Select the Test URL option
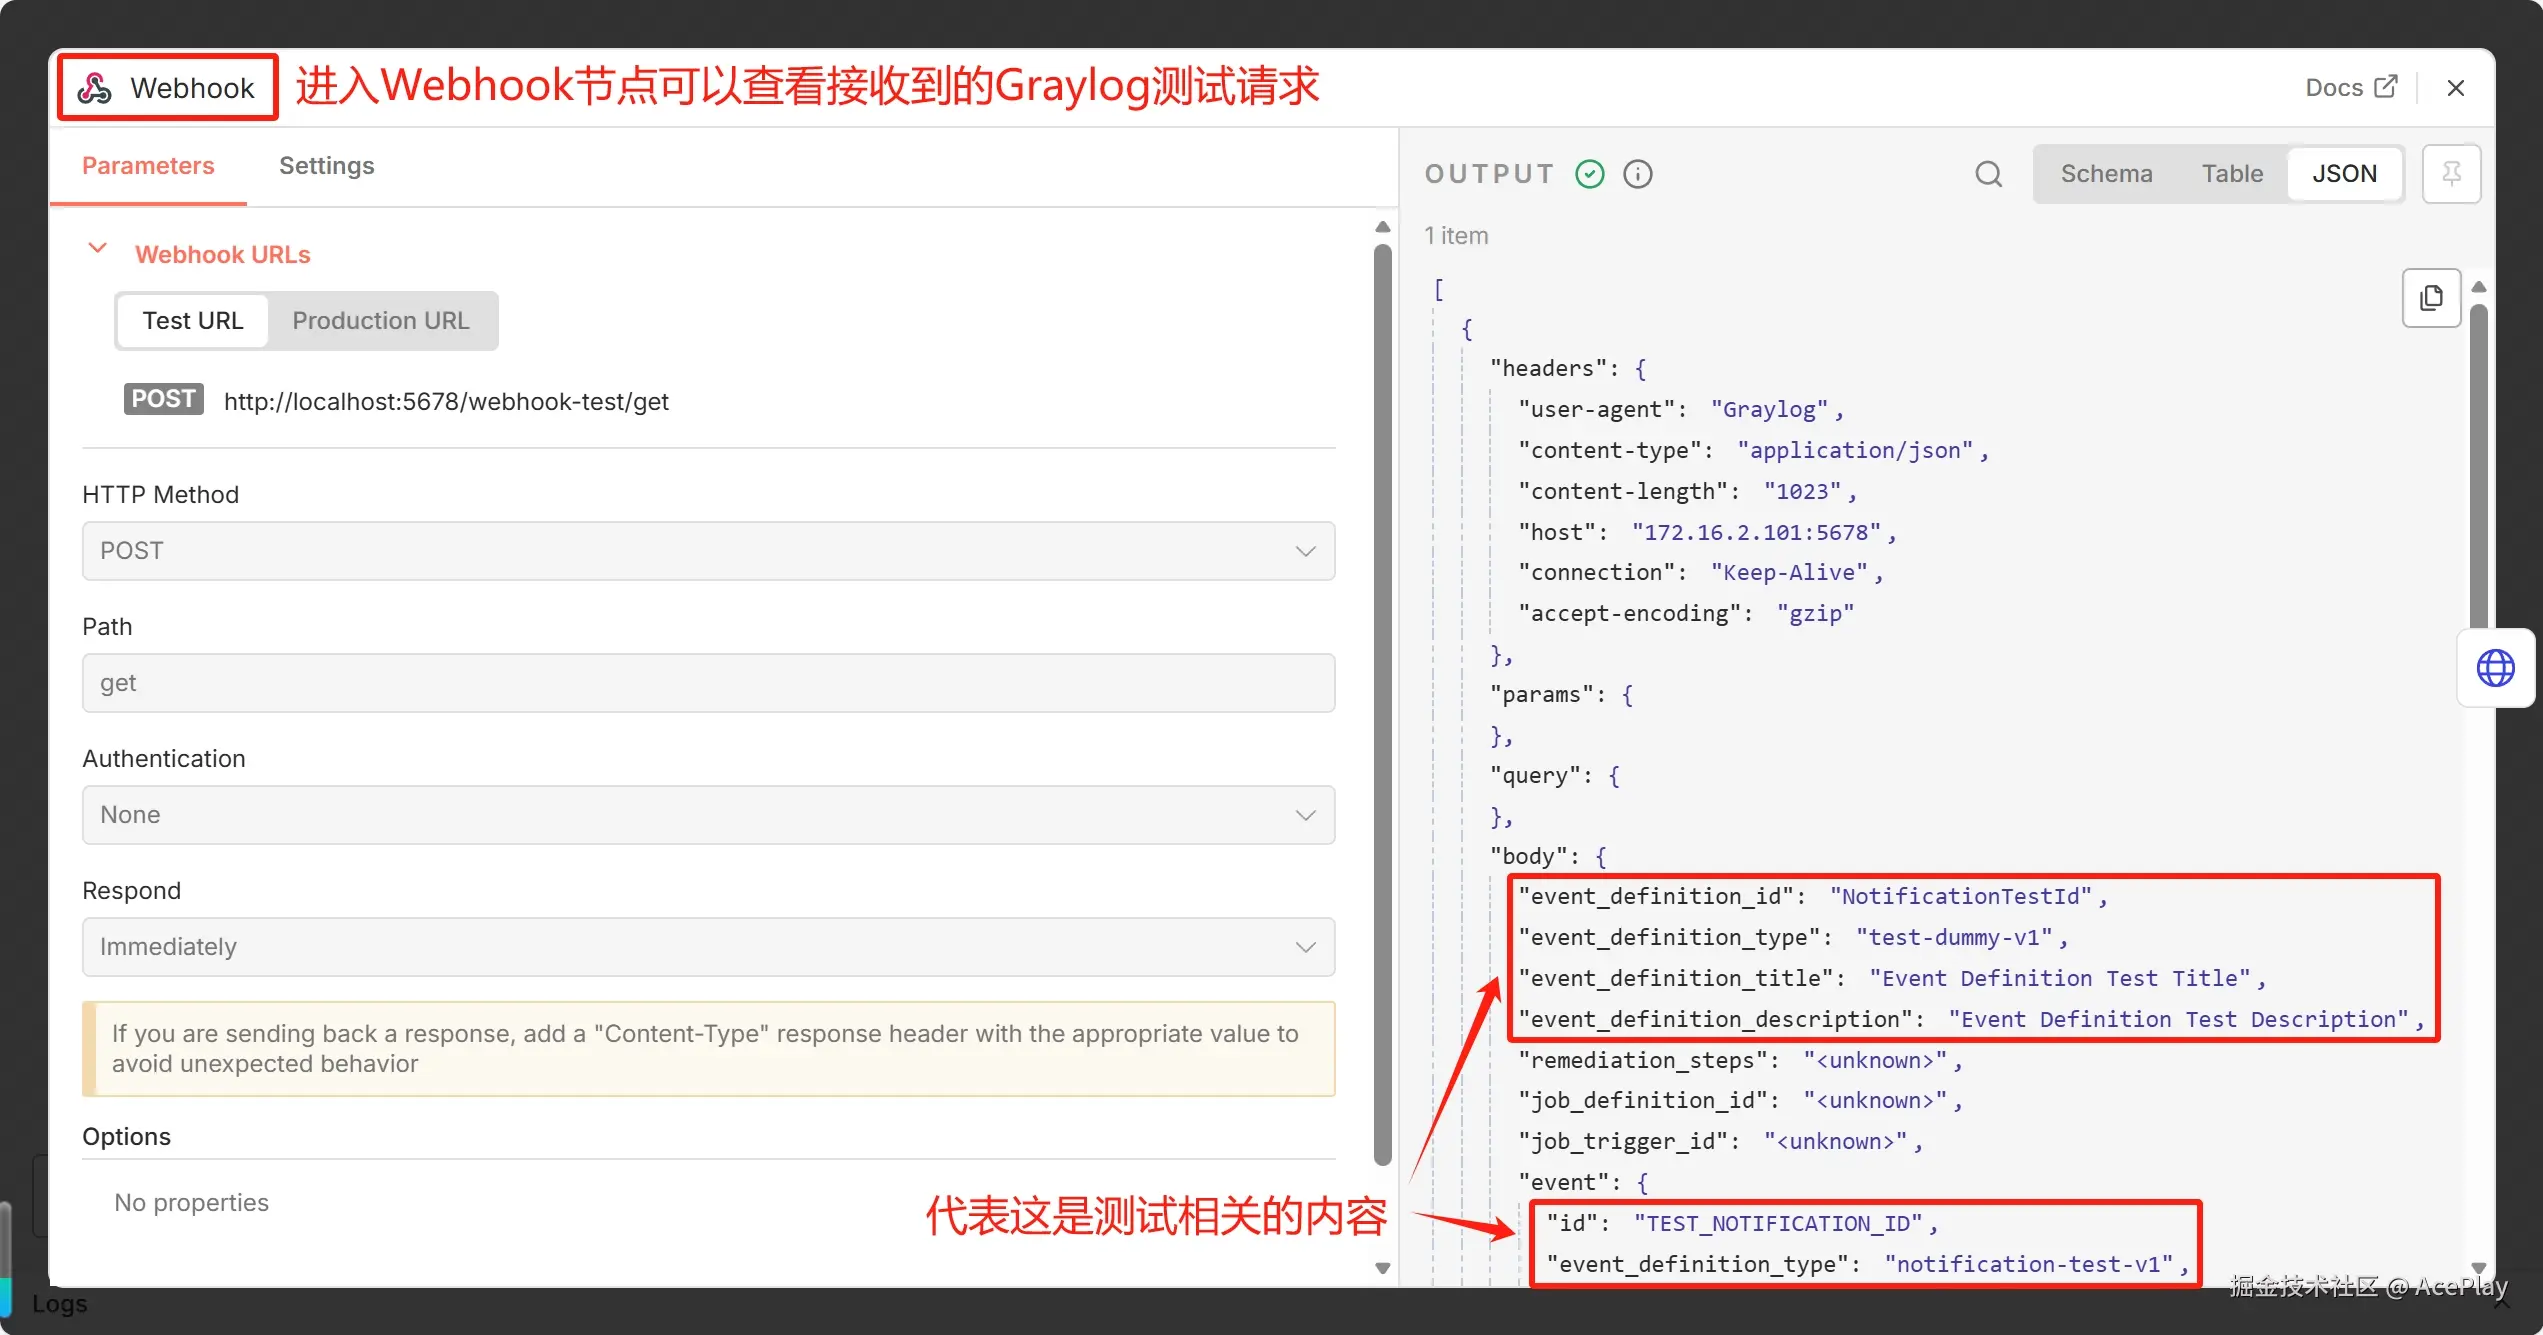The height and width of the screenshot is (1335, 2543). (x=192, y=320)
